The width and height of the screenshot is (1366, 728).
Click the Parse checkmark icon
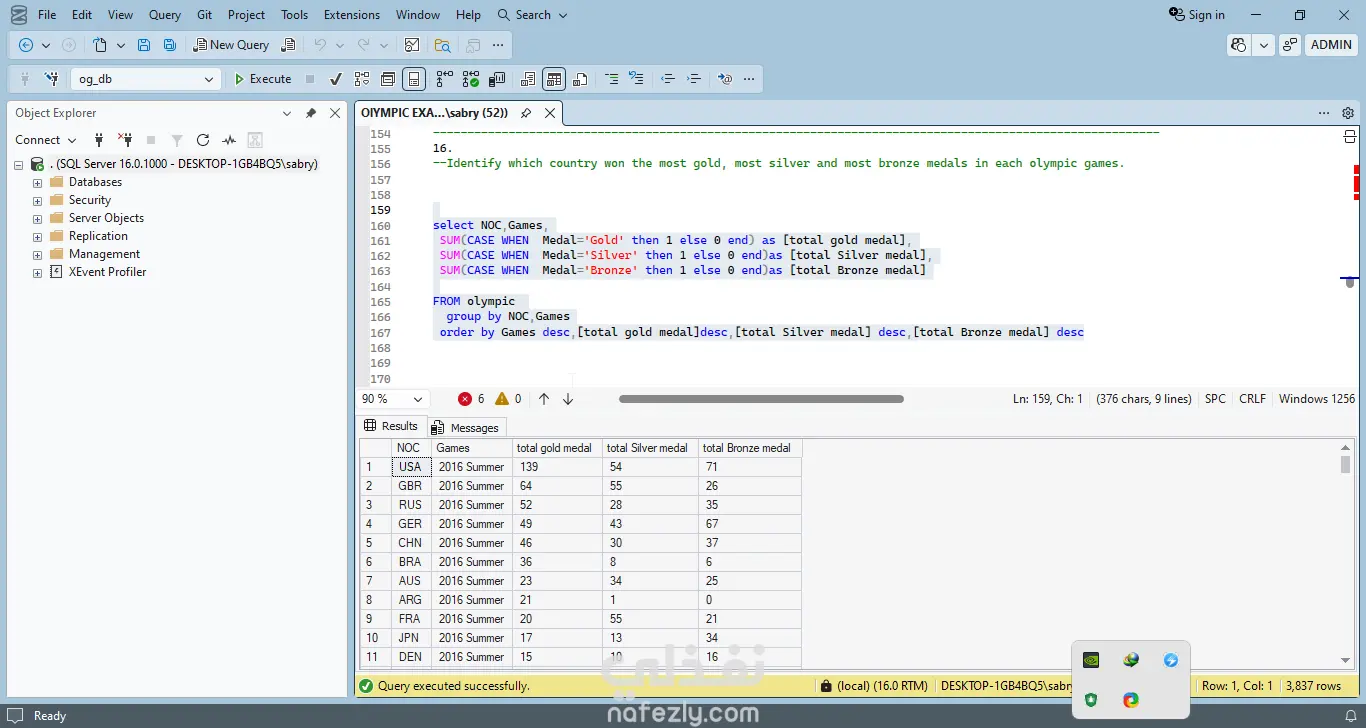336,79
